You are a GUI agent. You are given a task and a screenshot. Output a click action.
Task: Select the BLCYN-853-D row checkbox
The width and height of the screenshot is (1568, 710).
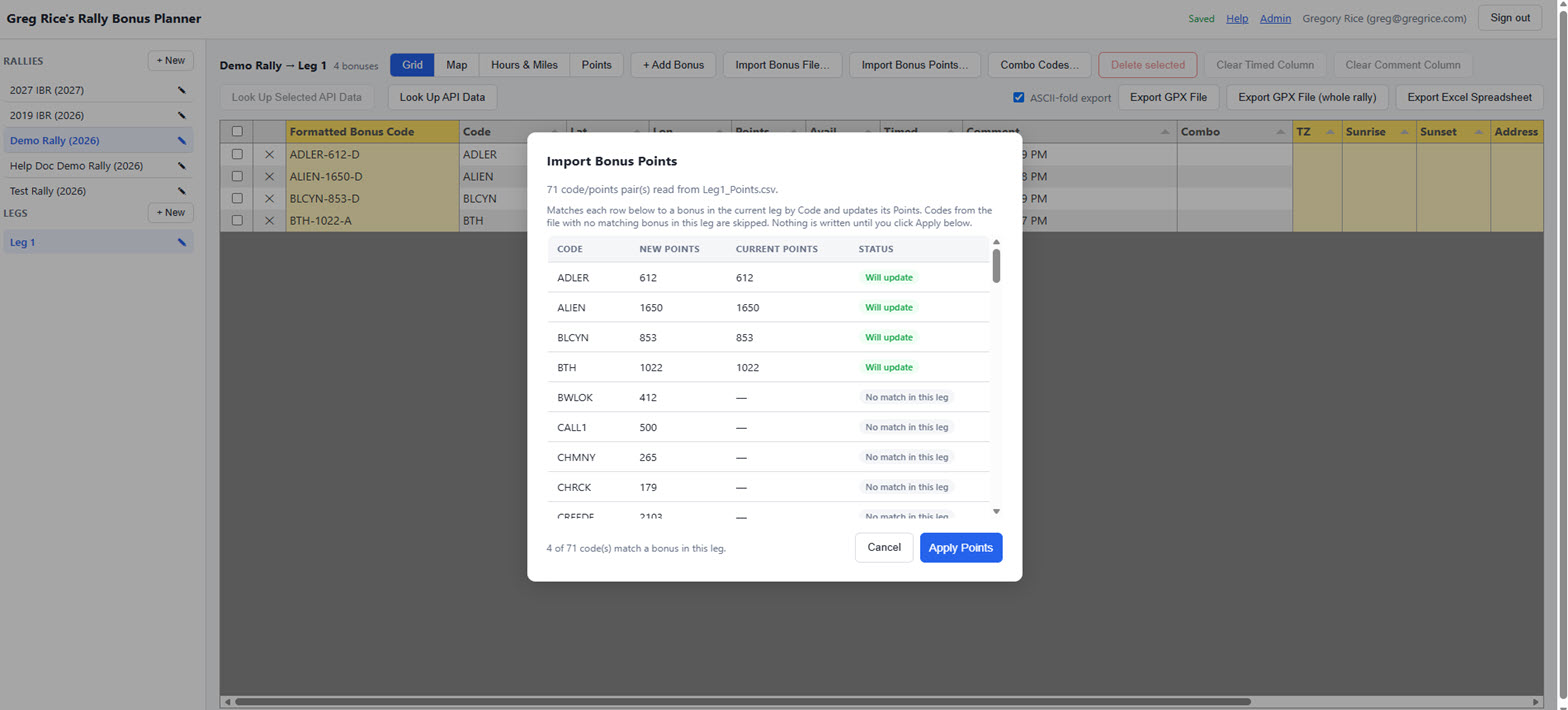[237, 199]
